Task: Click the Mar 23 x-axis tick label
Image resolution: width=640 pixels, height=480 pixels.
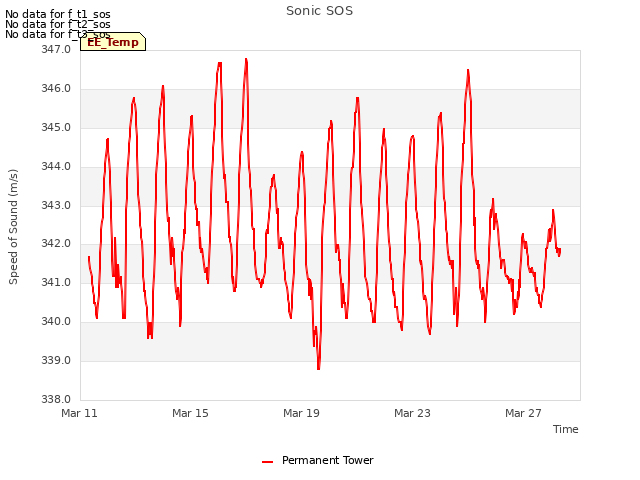Action: tap(412, 413)
